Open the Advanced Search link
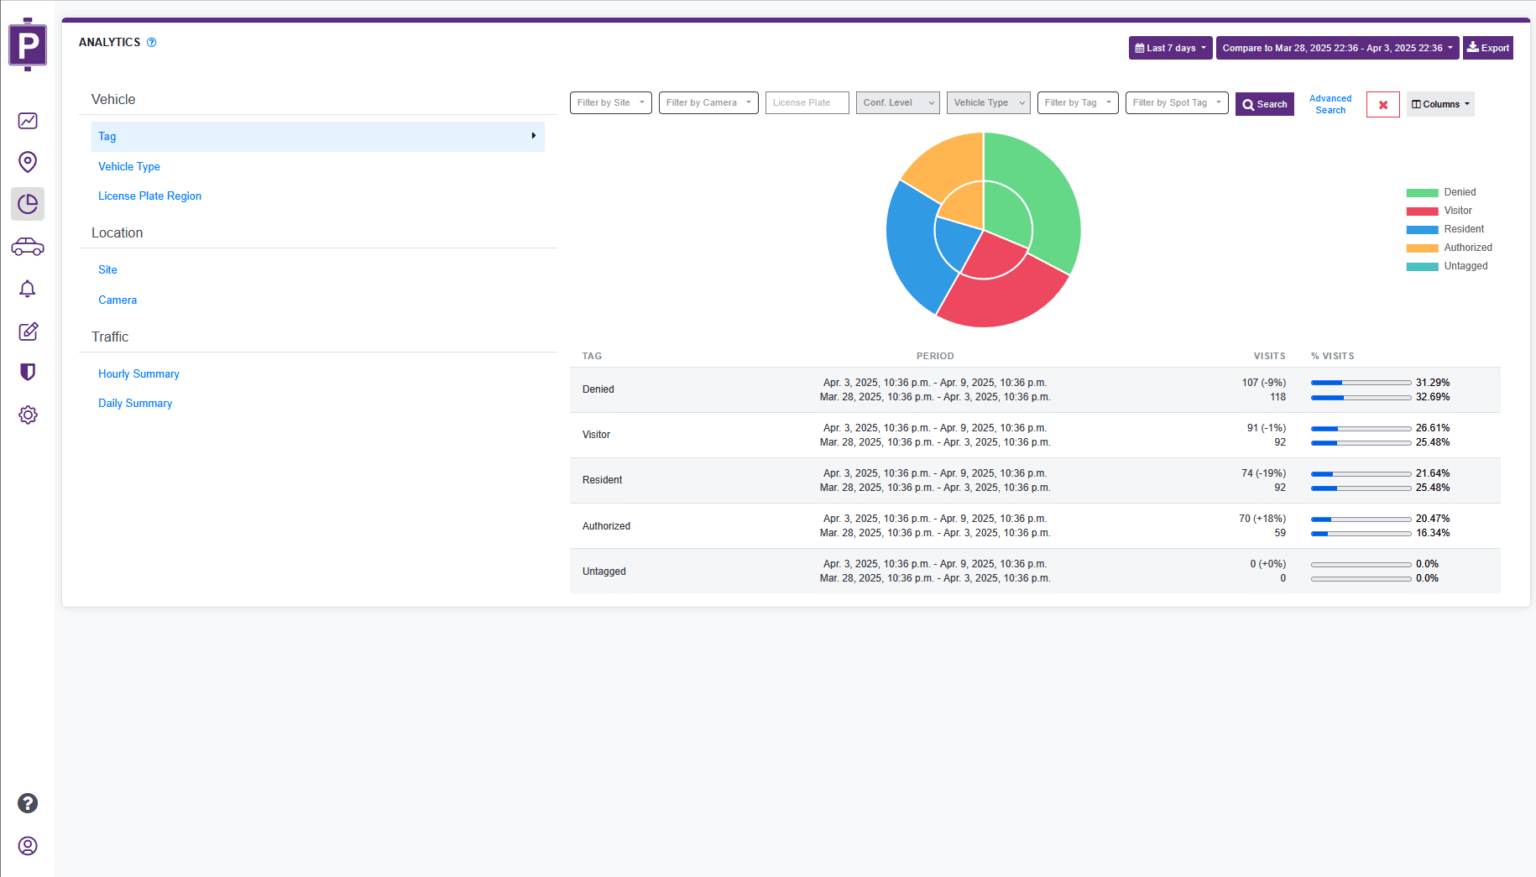 point(1330,104)
